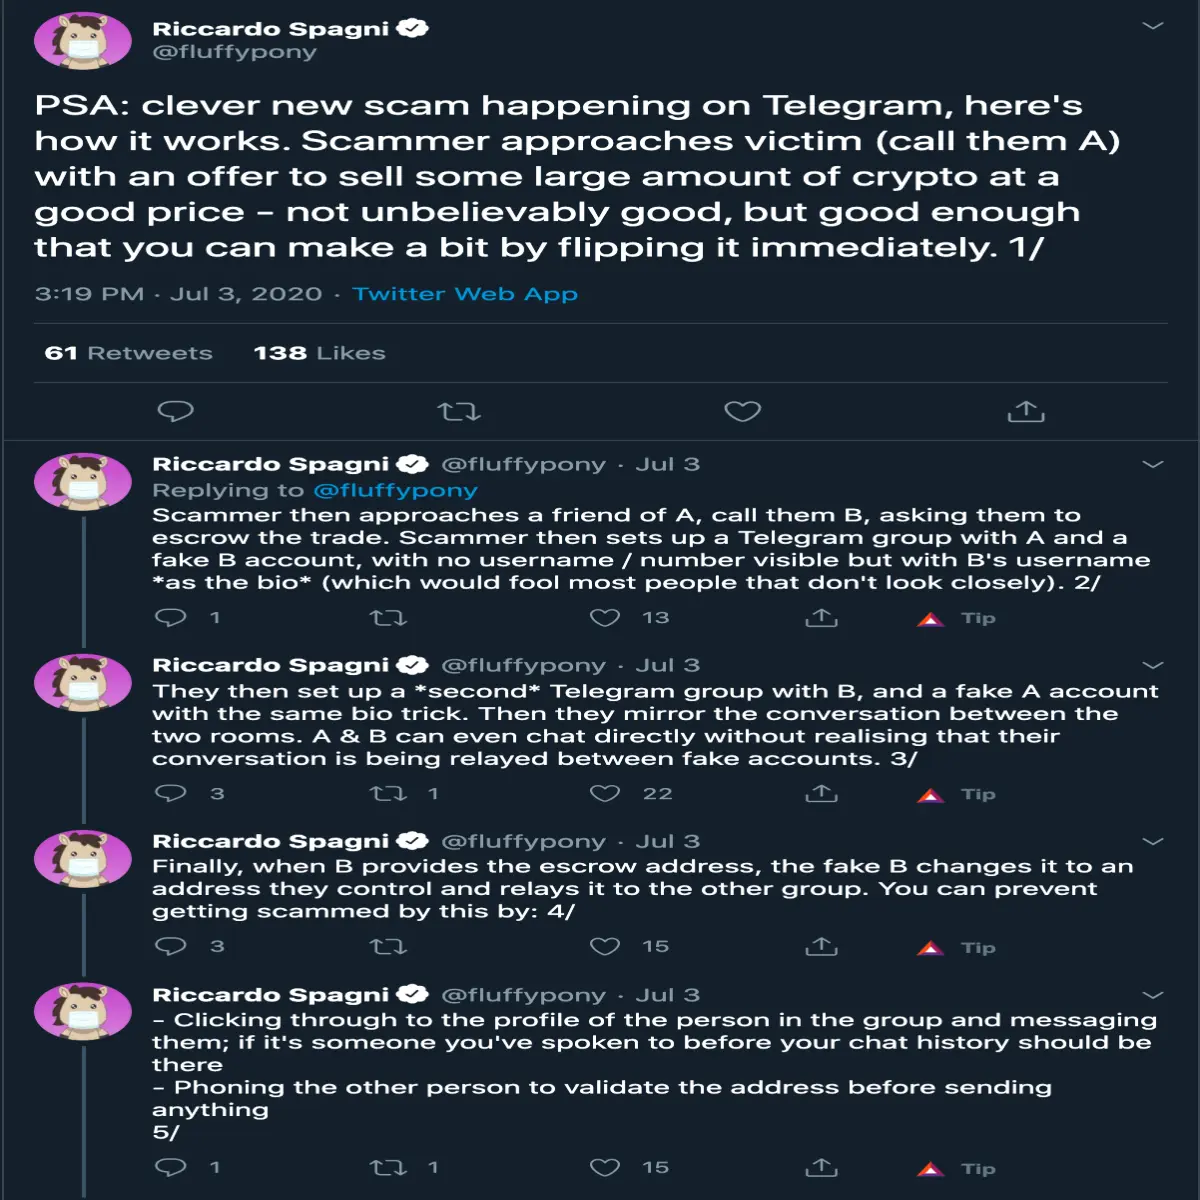This screenshot has width=1200, height=1200.
Task: Expand options chevron on tweet 2/
Action: 1153,464
